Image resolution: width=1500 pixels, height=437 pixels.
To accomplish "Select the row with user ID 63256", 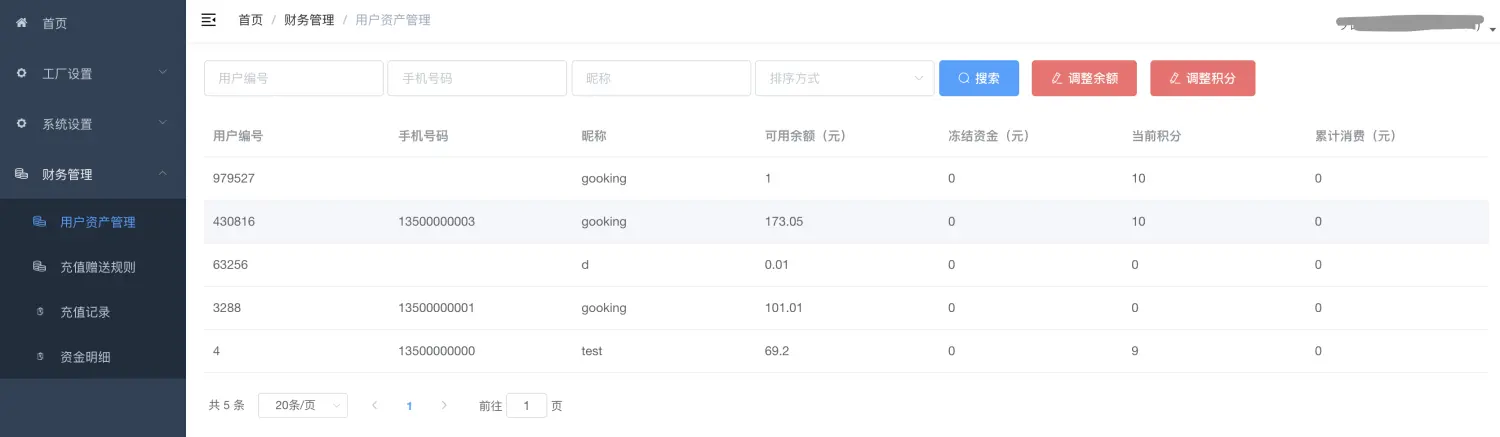I will pos(846,265).
